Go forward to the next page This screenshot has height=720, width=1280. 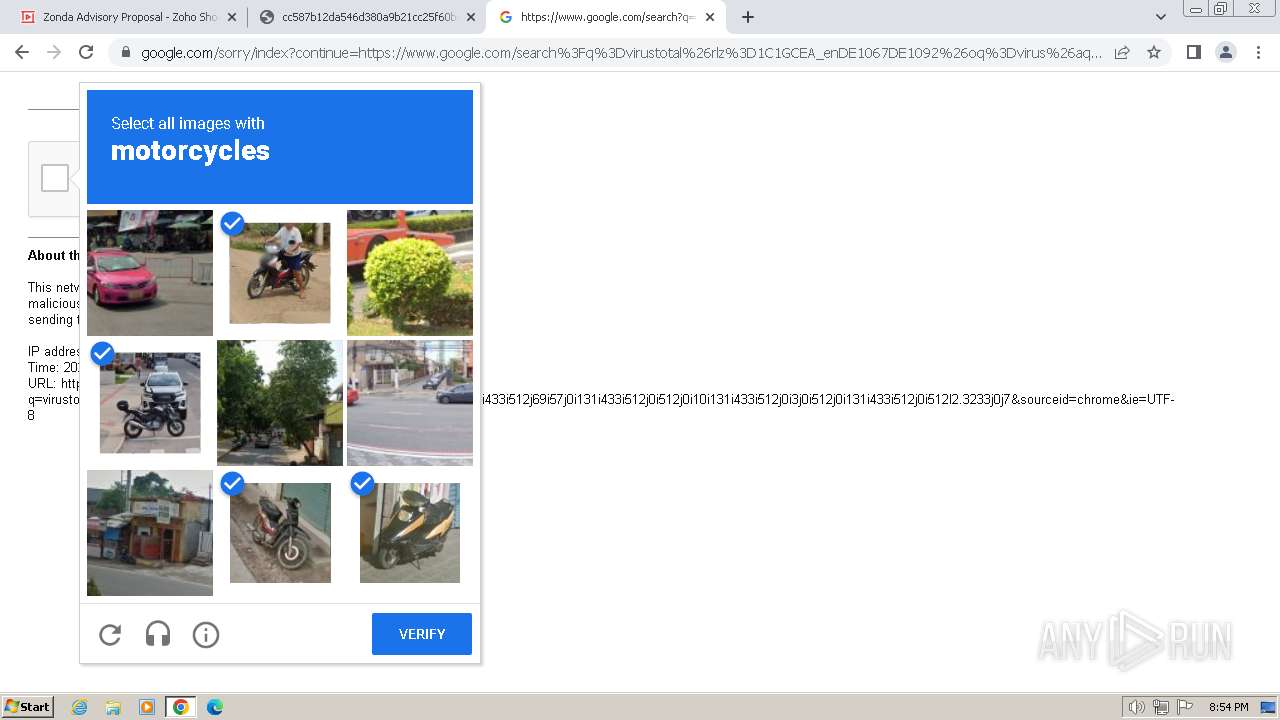pos(54,52)
